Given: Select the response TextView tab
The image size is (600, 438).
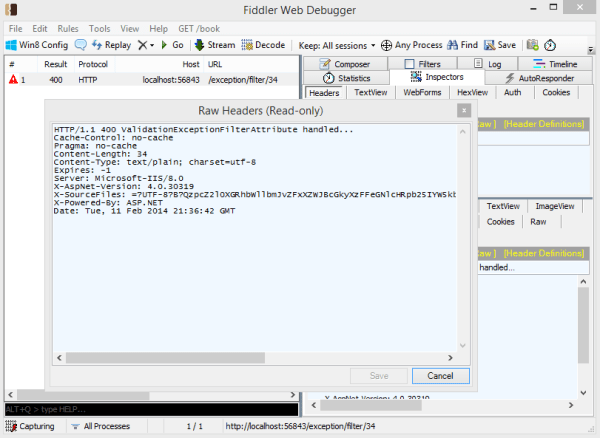Looking at the screenshot, I should pos(503,206).
